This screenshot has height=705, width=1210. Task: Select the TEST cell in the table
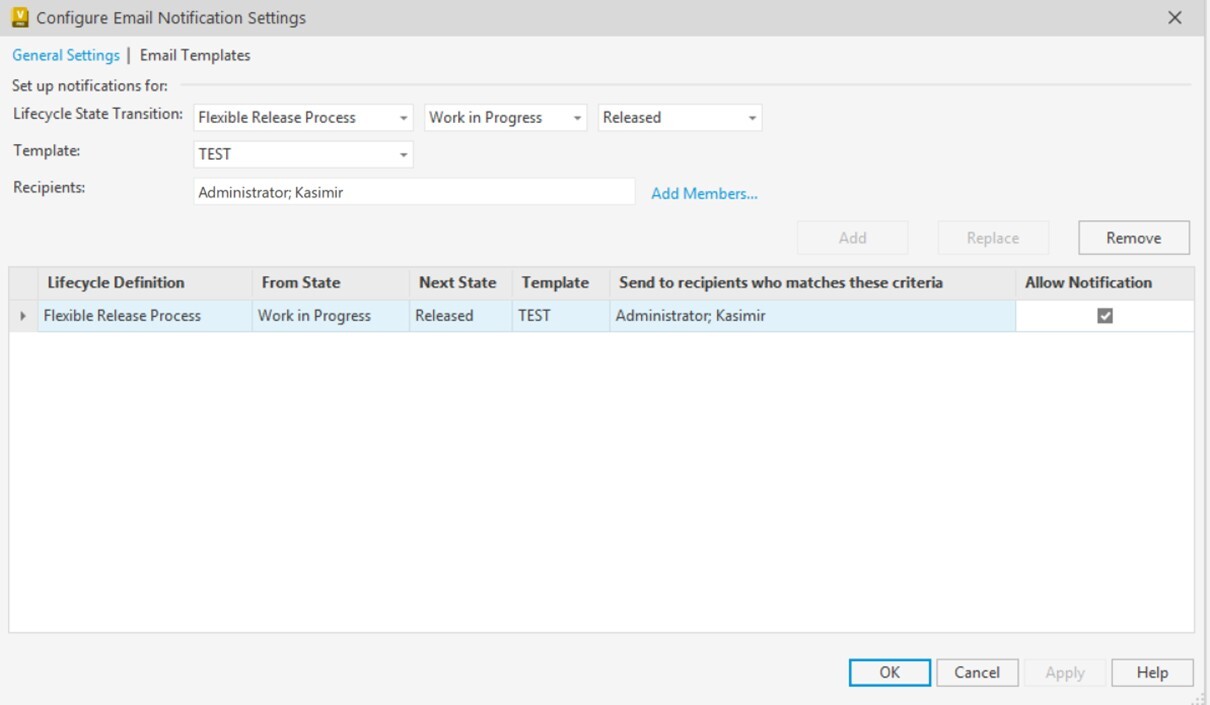[x=561, y=316]
